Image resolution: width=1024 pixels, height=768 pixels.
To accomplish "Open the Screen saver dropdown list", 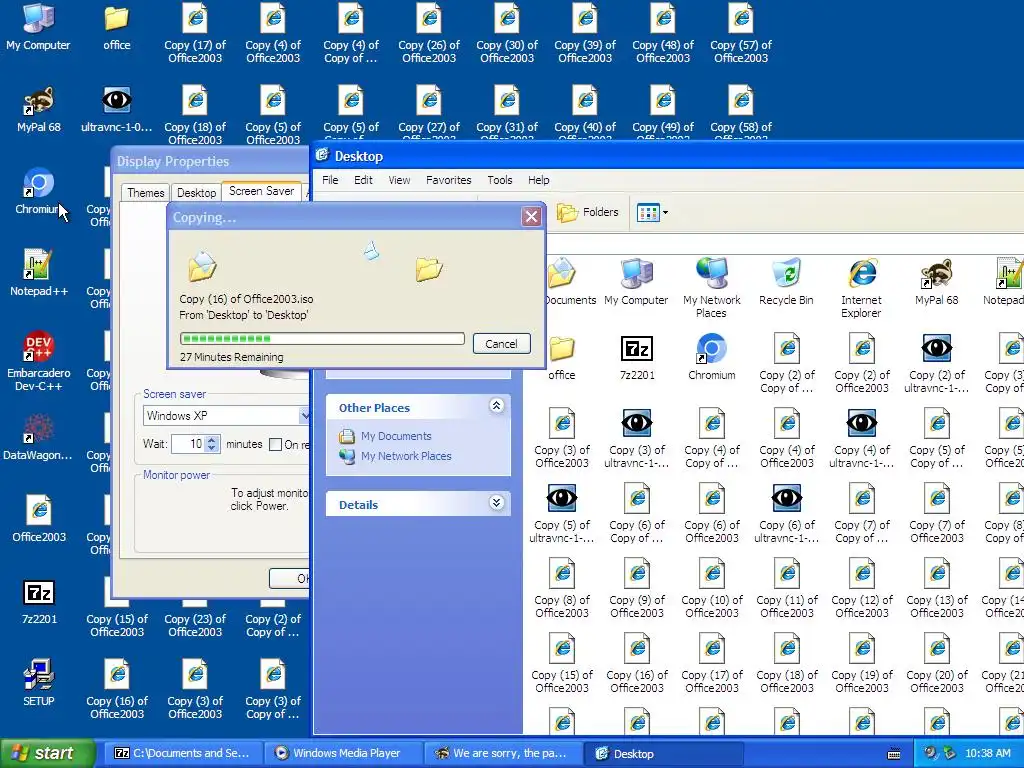I will click(304, 415).
